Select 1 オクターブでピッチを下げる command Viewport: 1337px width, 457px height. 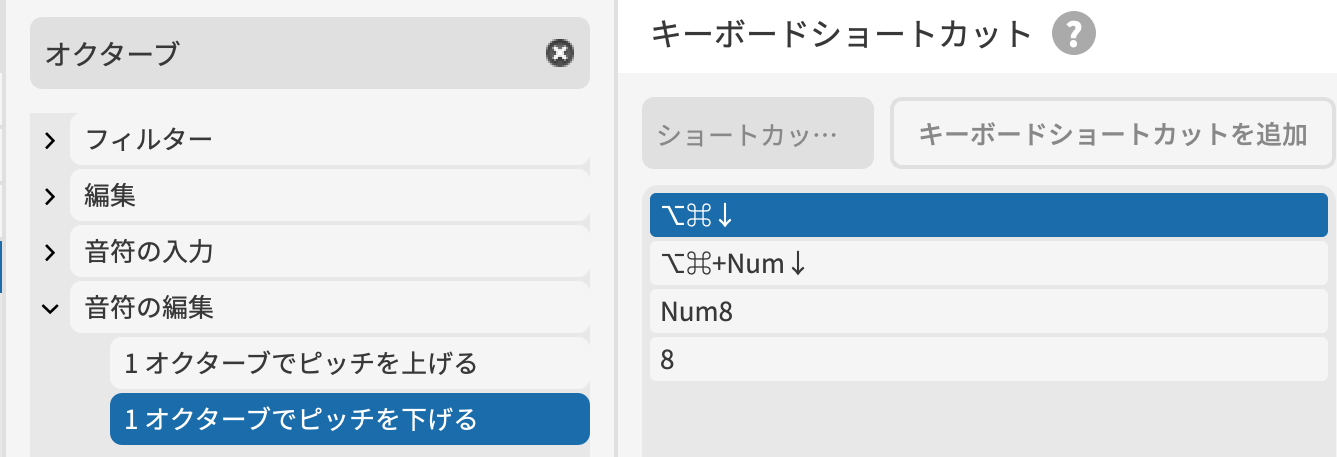click(x=348, y=419)
